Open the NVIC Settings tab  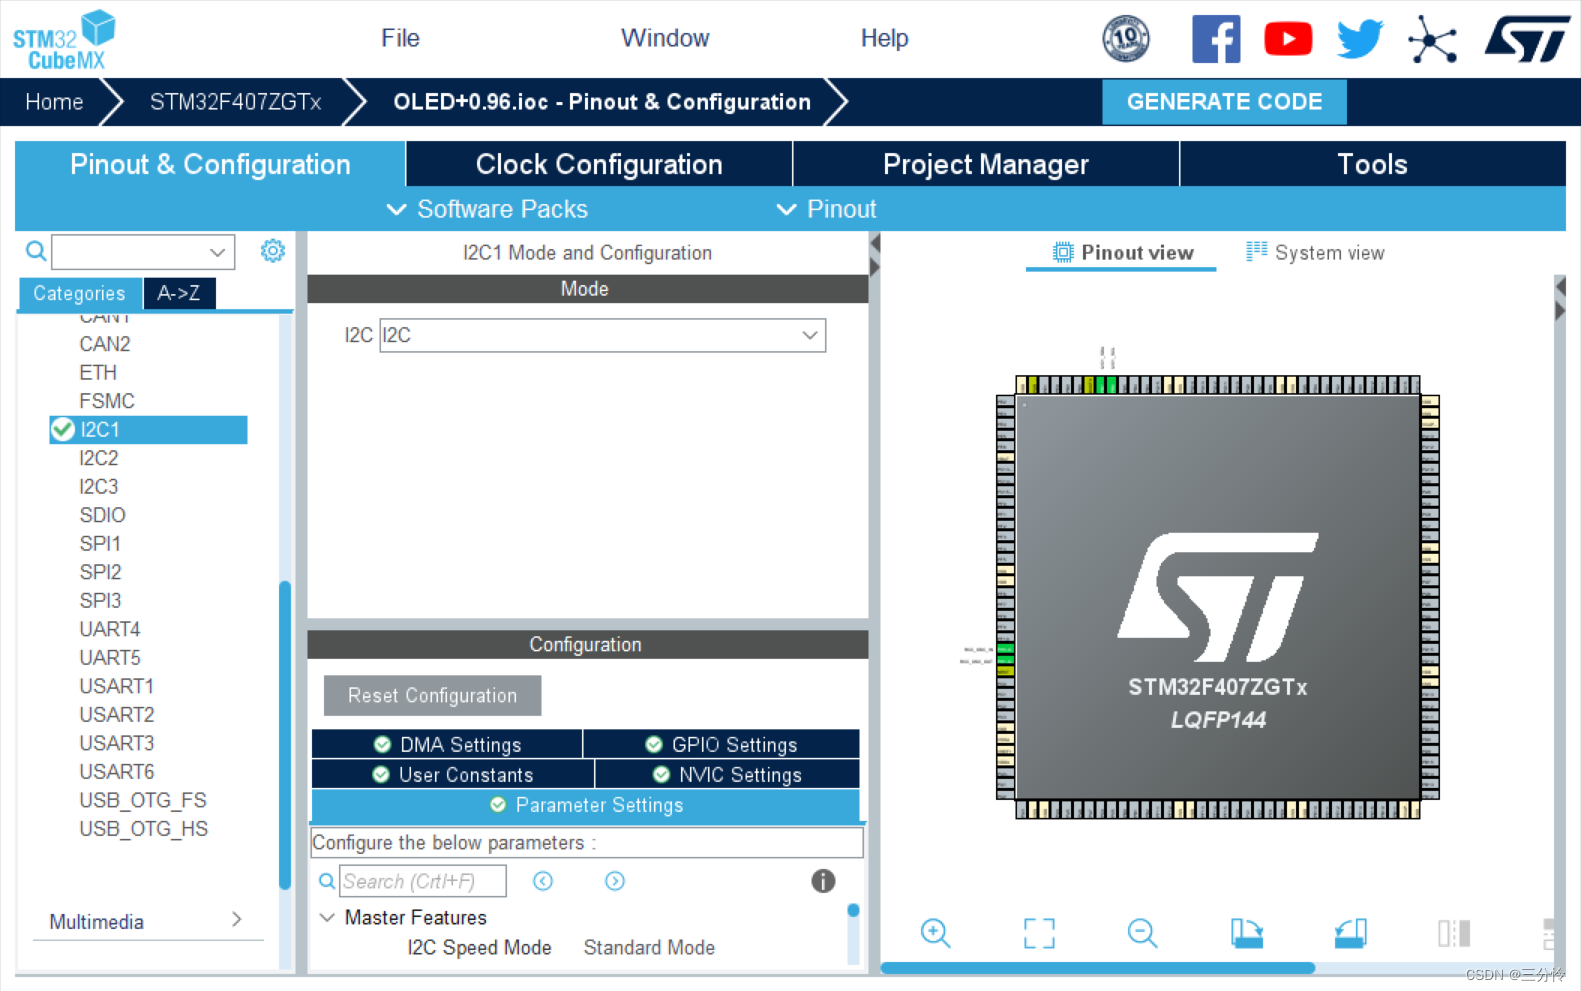pos(728,774)
